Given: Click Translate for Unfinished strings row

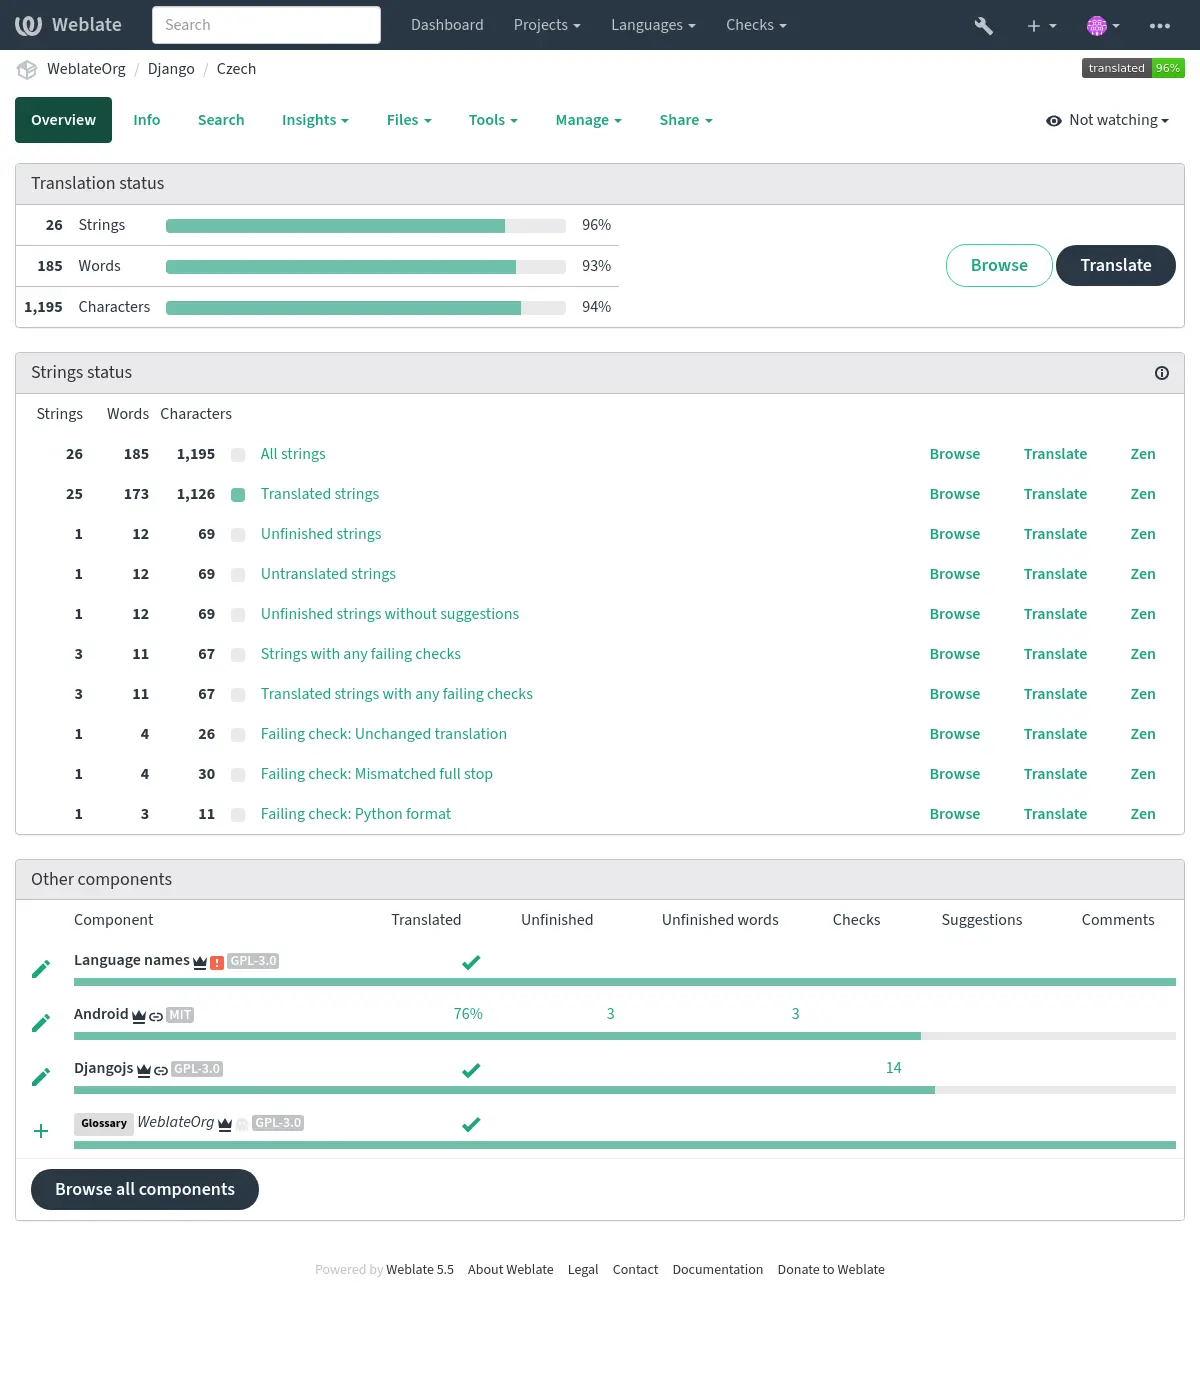Looking at the screenshot, I should click(x=1055, y=534).
